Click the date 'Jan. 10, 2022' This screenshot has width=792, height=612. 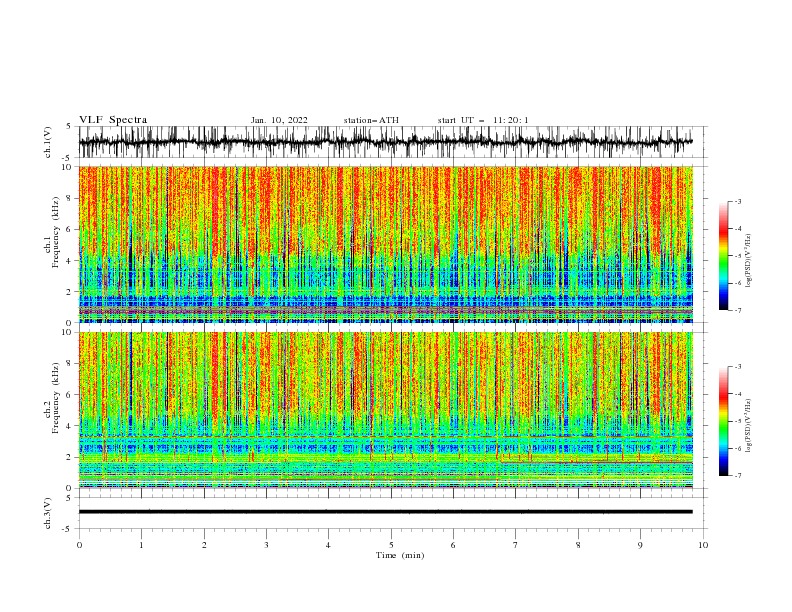279,120
